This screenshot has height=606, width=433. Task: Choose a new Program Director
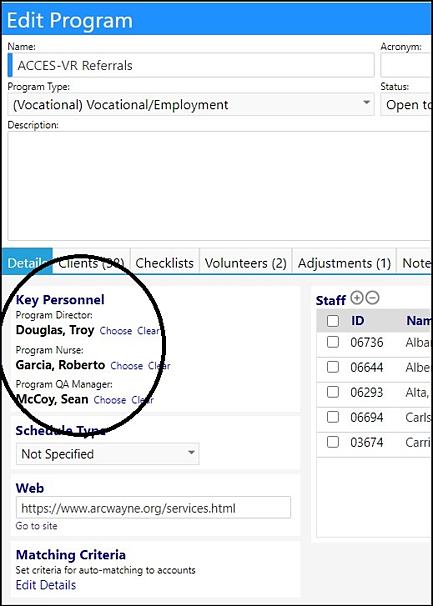click(116, 331)
